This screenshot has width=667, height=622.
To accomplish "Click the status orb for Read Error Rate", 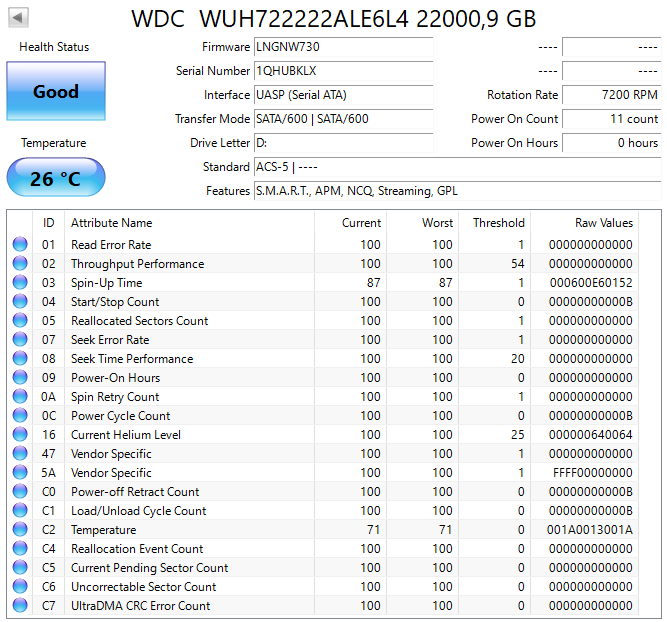I will tap(20, 244).
